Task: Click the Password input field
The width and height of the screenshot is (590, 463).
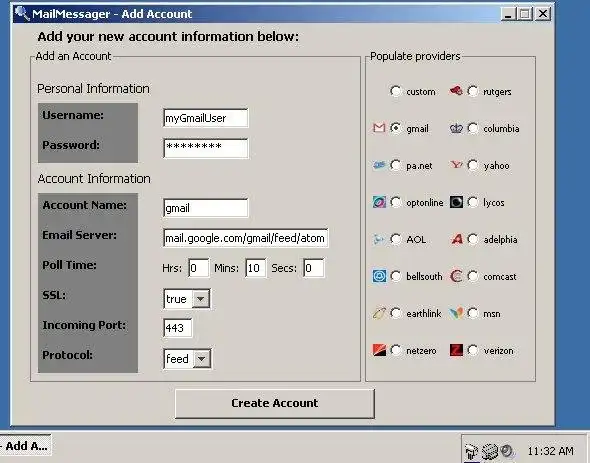Action: (x=206, y=148)
